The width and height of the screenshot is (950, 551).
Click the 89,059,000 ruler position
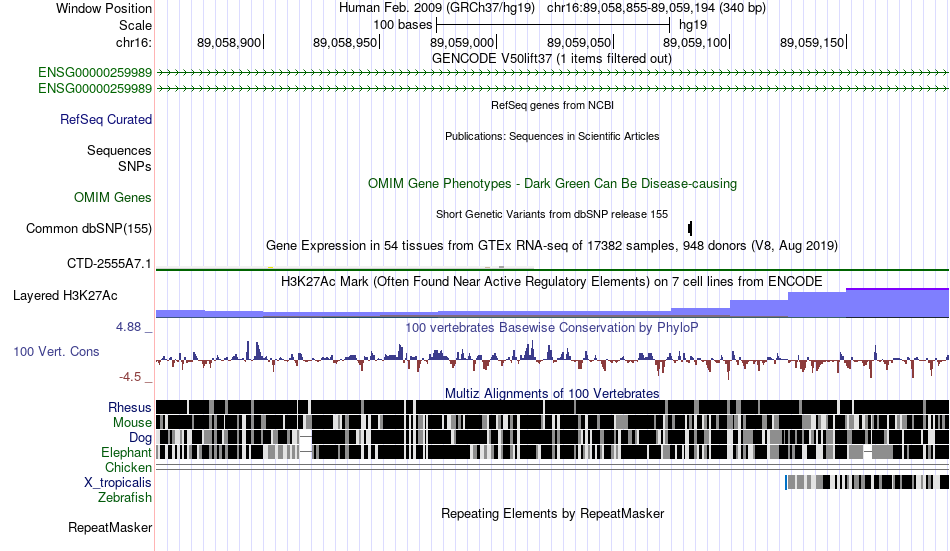463,42
